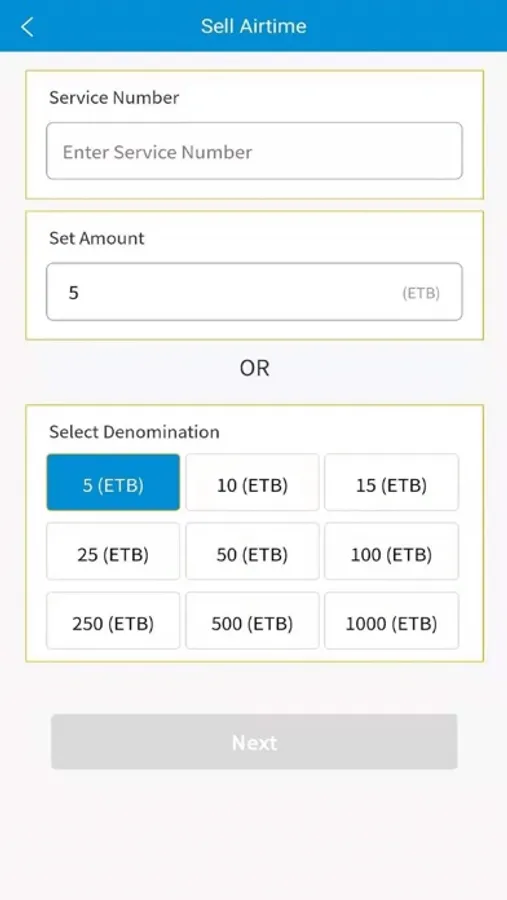Select the 1000 (ETB) denomination

click(x=392, y=620)
